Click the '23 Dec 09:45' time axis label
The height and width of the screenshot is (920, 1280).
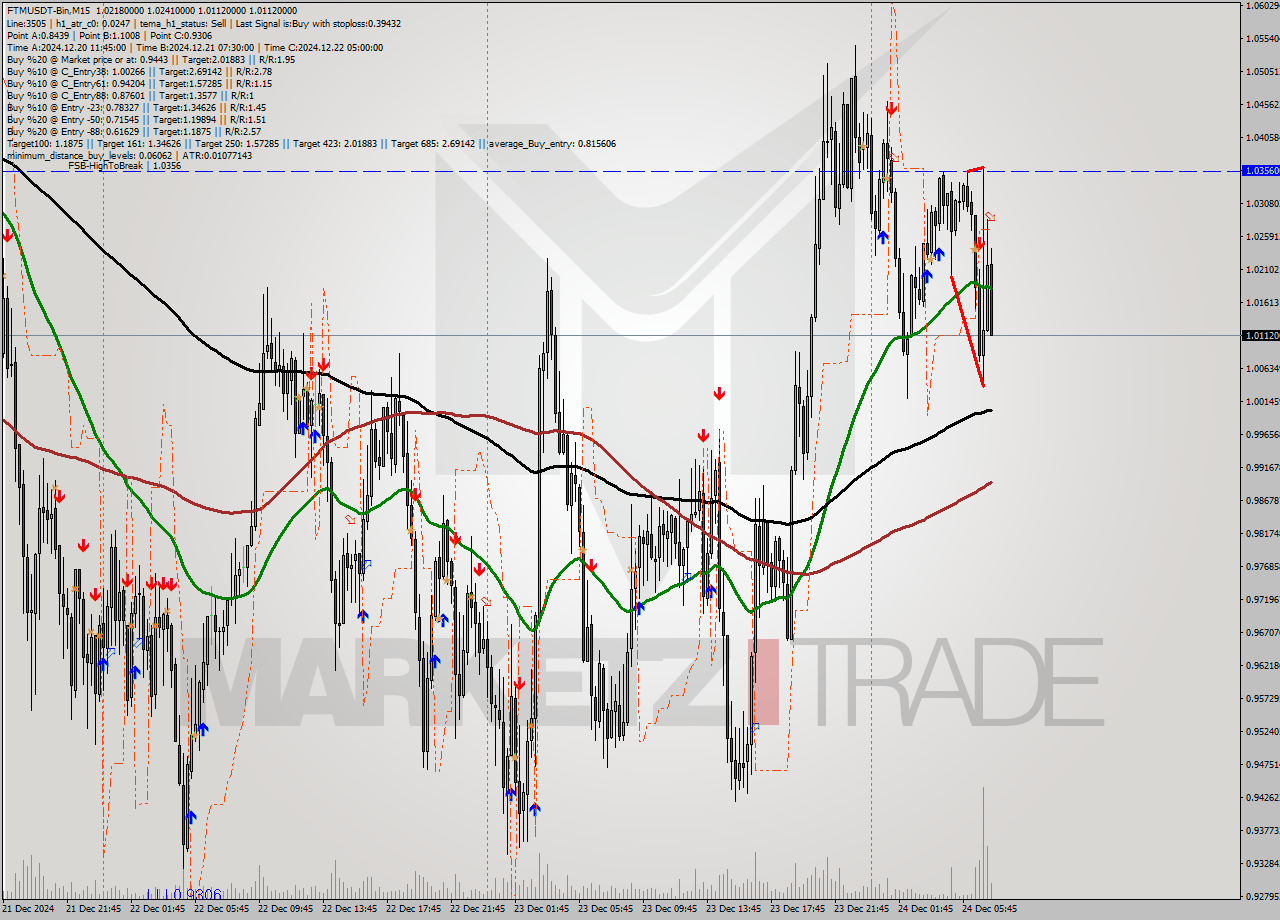(x=669, y=909)
